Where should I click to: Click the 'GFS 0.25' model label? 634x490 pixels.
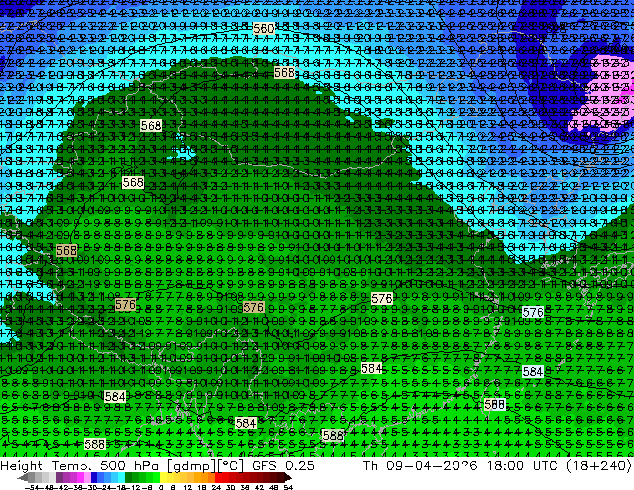(283, 465)
